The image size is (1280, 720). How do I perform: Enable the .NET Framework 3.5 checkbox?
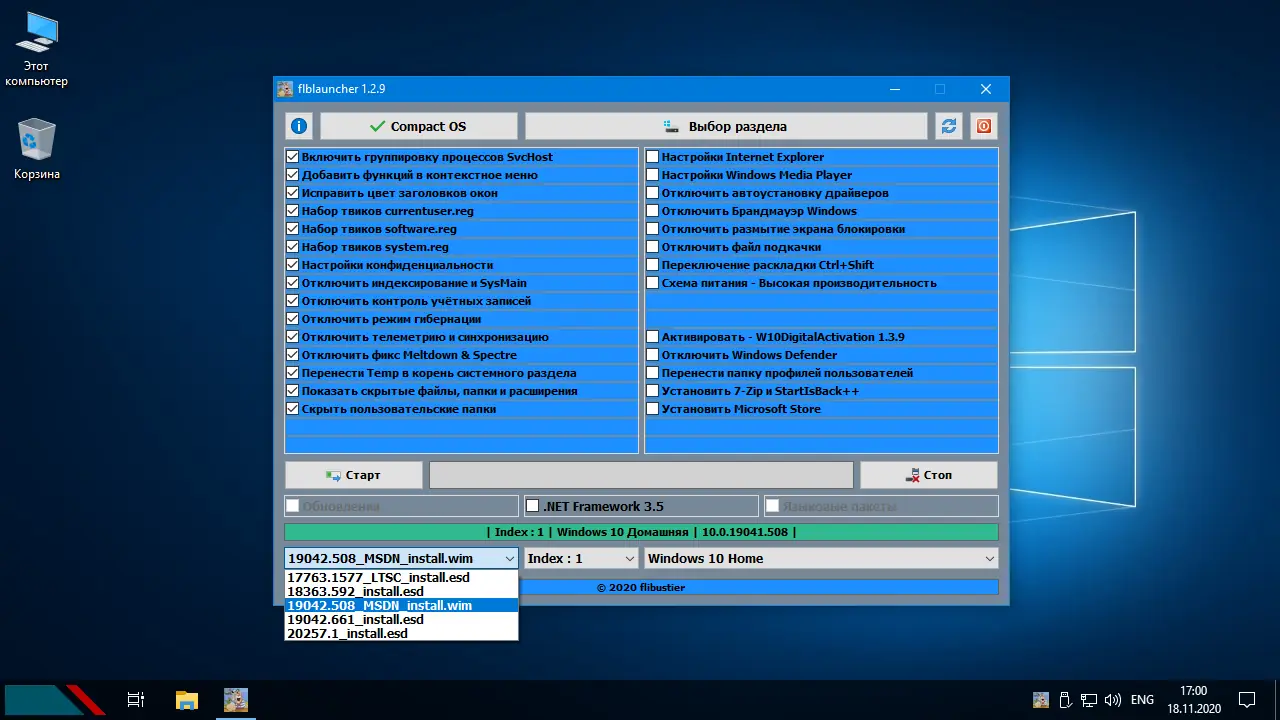(533, 506)
